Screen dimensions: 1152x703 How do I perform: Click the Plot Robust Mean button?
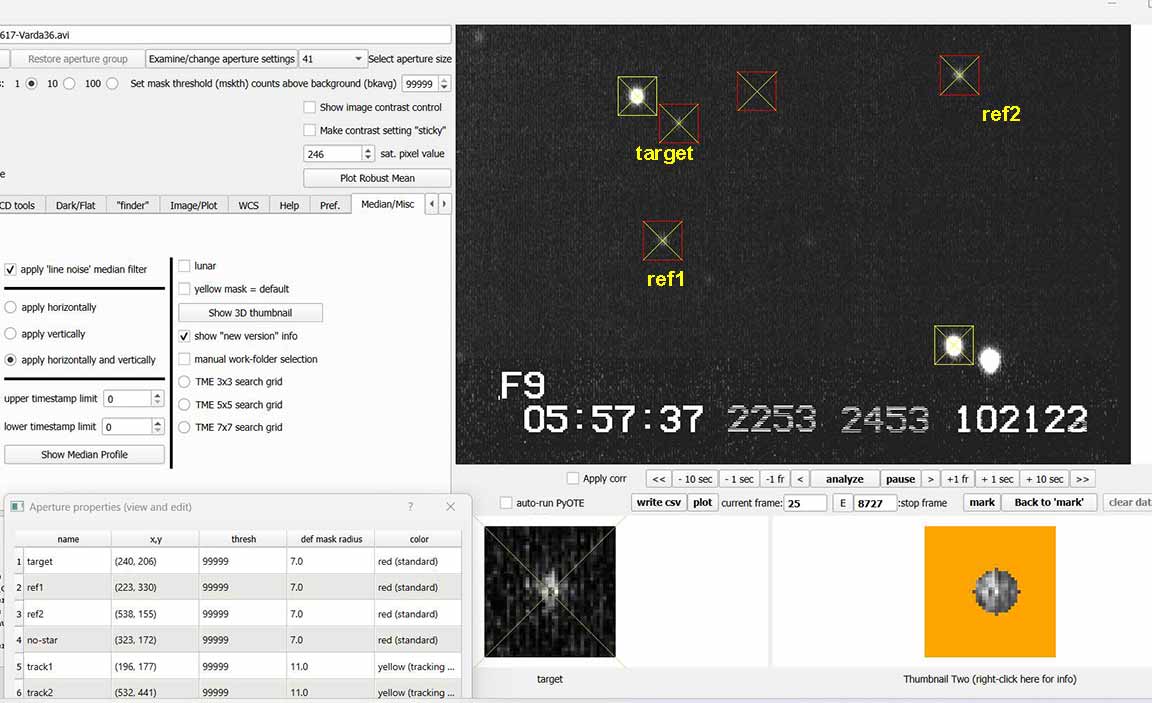(377, 178)
